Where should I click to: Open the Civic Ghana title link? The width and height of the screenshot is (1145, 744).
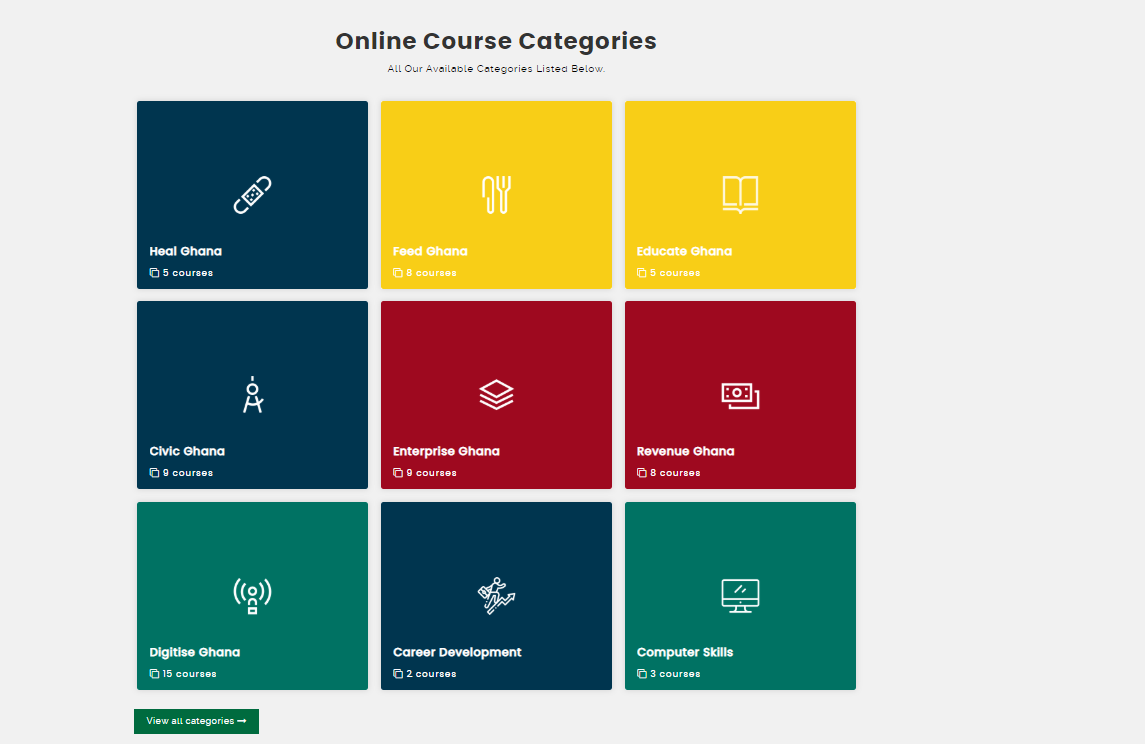click(x=187, y=451)
